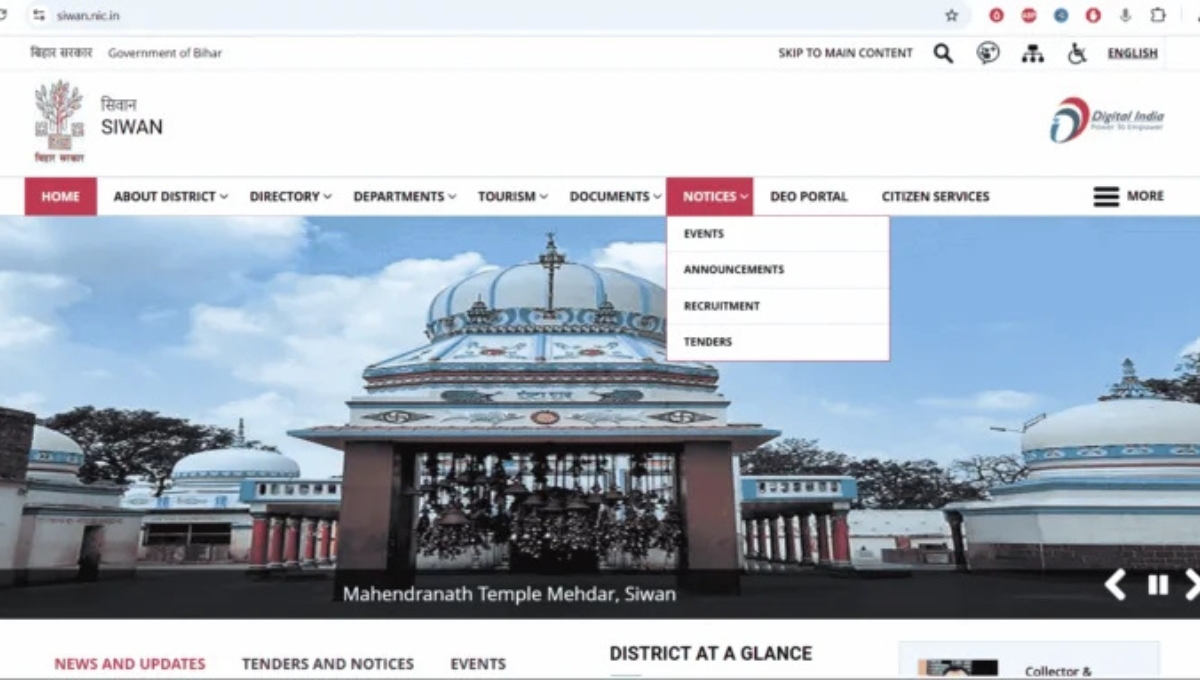Click the accessibility wheelchair icon
The width and height of the screenshot is (1200, 680).
click(x=1077, y=52)
